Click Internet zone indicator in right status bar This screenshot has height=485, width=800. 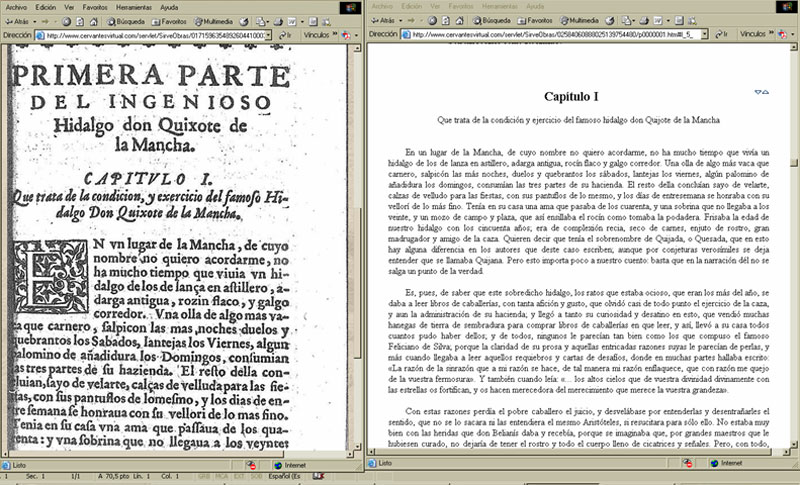727,464
